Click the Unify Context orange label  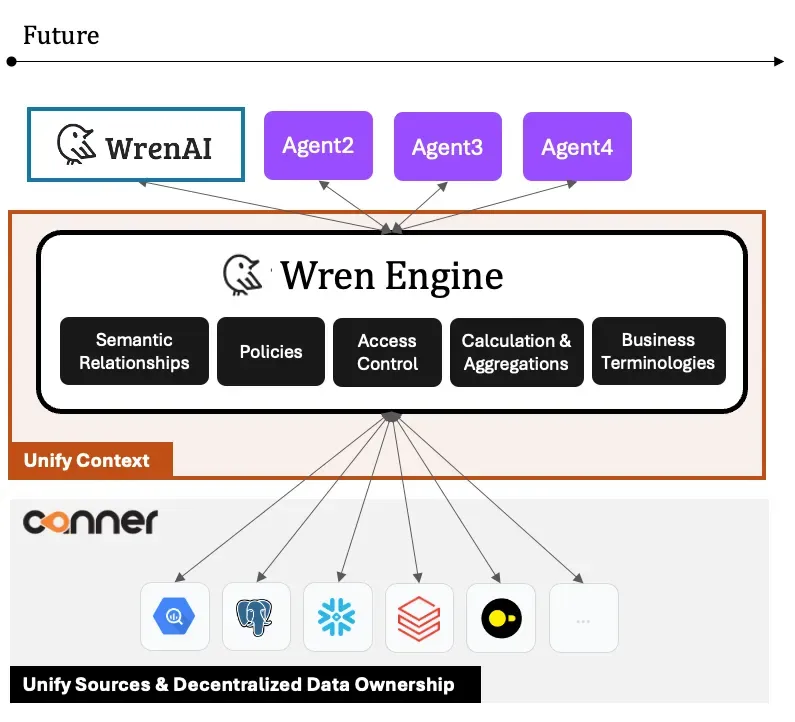(90, 461)
